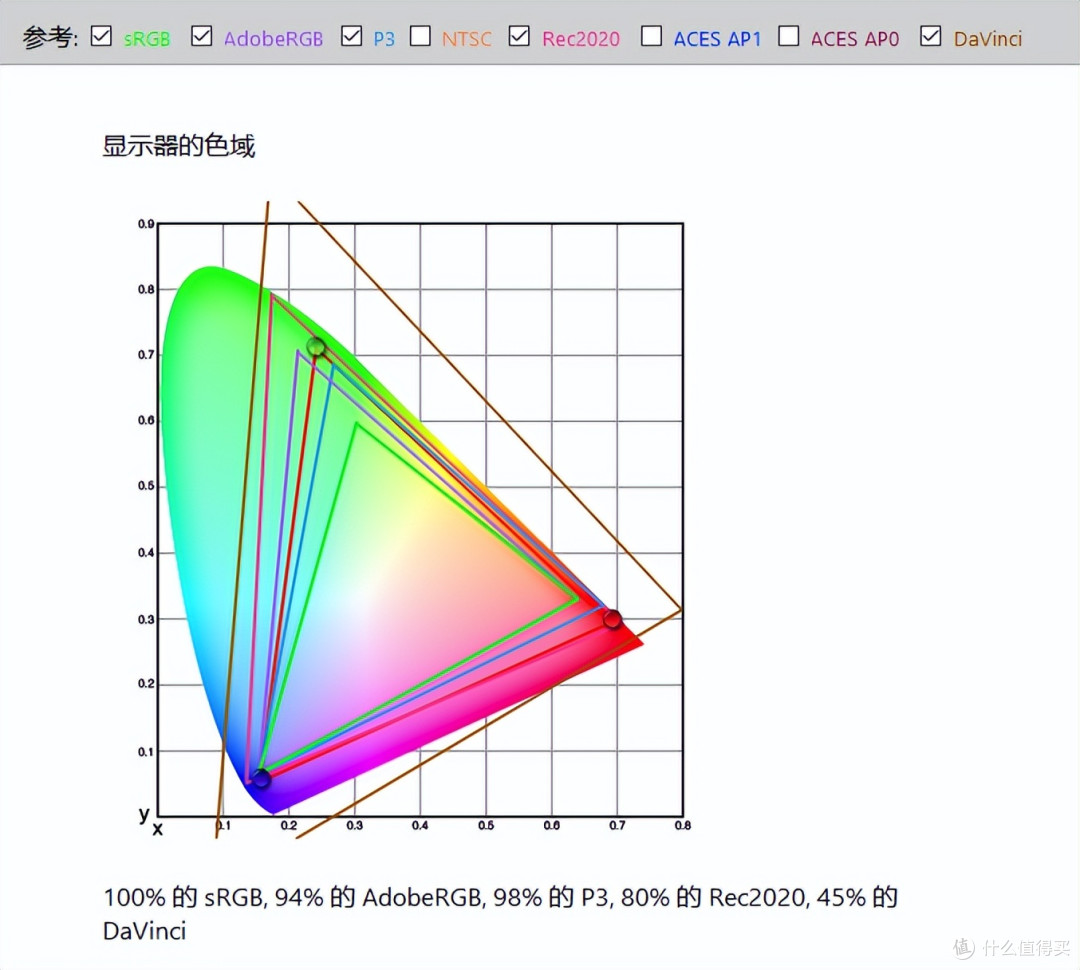Click the gamut coverage summary starting 100% 的 sRGB

tap(500, 914)
